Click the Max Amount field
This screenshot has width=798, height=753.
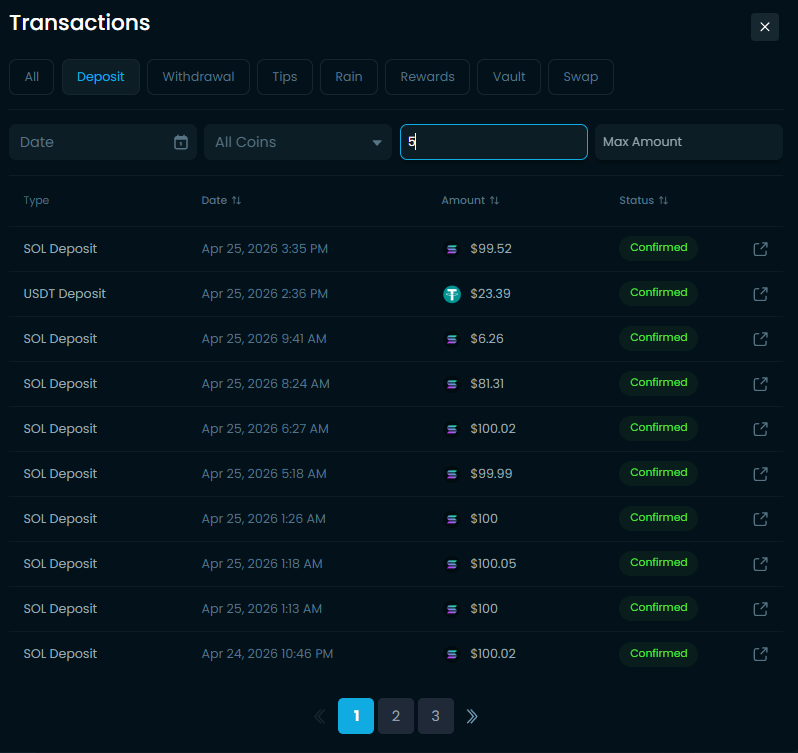click(689, 142)
